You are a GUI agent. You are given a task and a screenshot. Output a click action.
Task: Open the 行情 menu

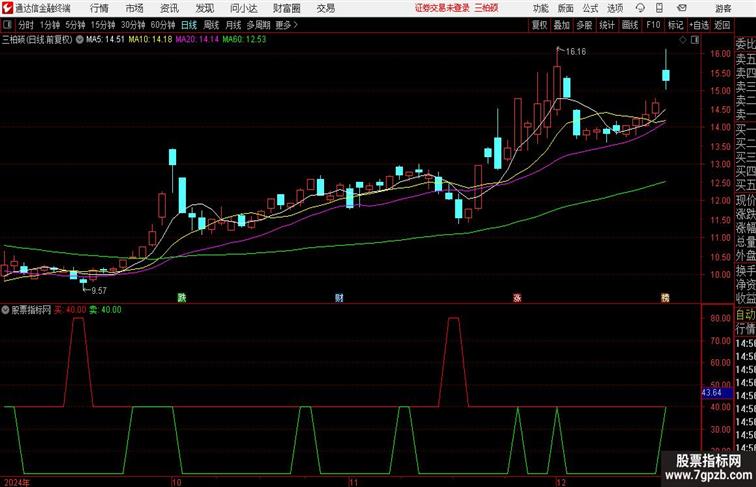point(99,8)
